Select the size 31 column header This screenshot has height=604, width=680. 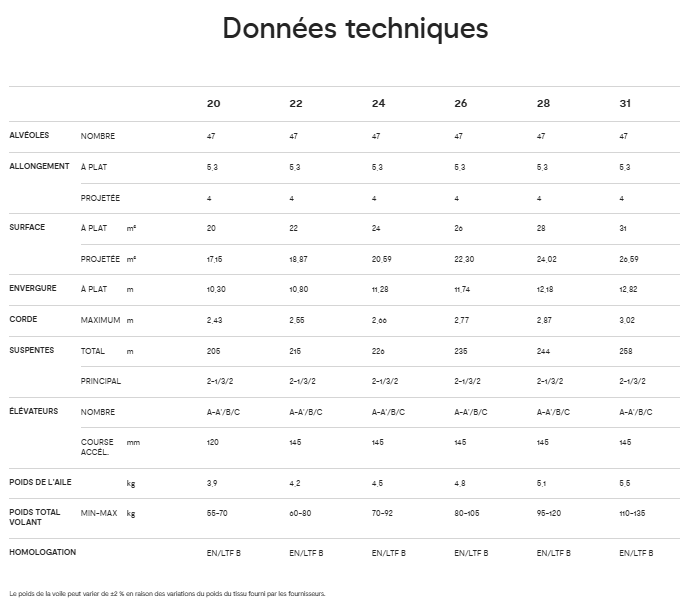tap(625, 104)
